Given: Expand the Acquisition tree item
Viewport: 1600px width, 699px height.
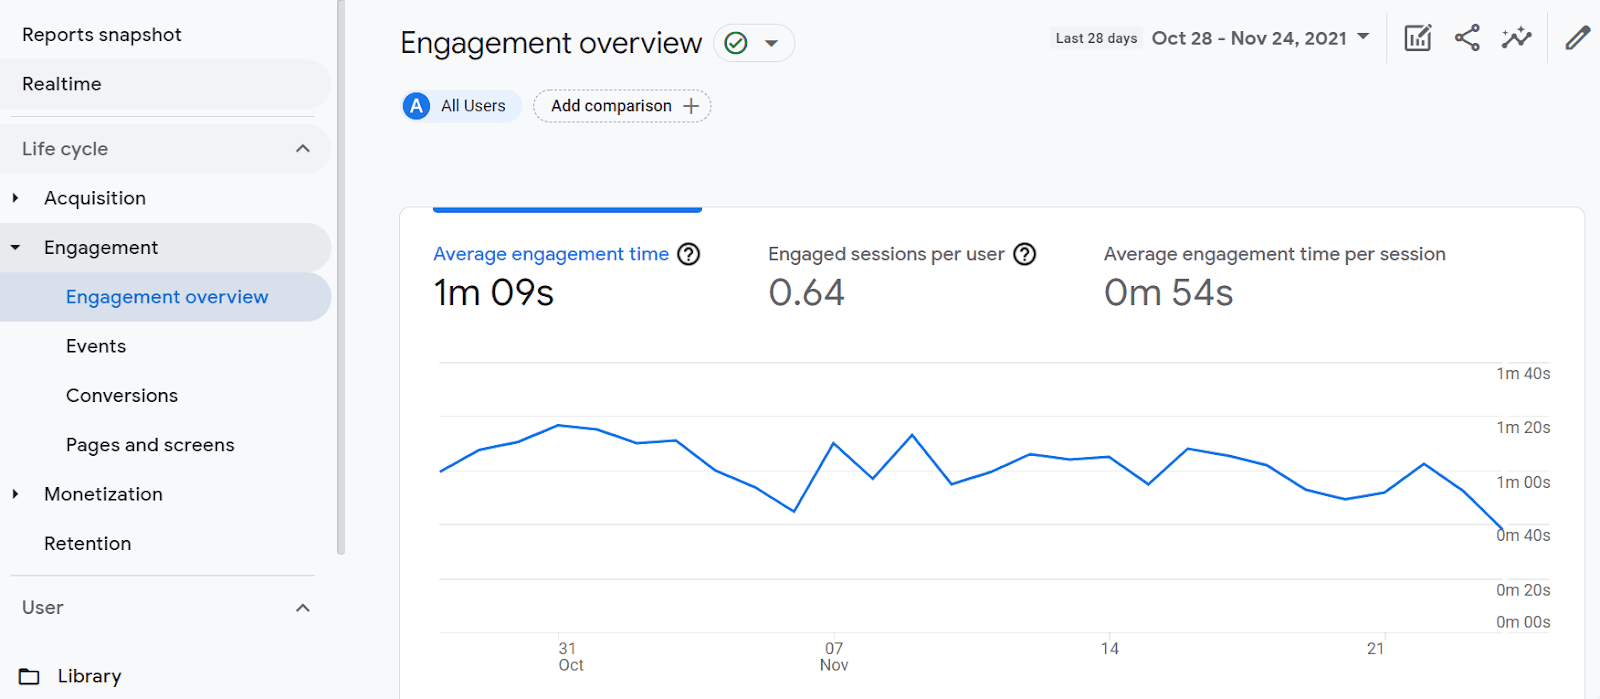Looking at the screenshot, I should [16, 198].
